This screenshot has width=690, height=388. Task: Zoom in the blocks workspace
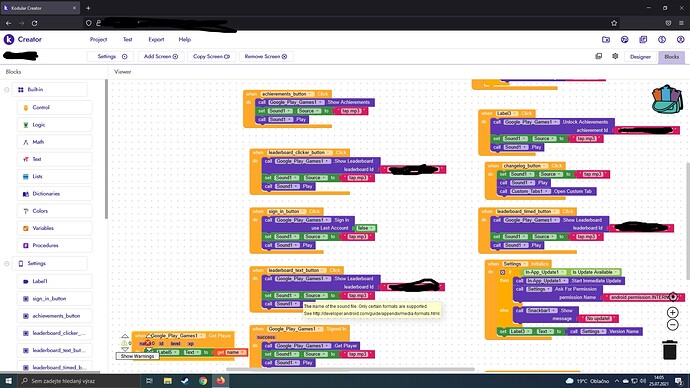[x=672, y=312]
